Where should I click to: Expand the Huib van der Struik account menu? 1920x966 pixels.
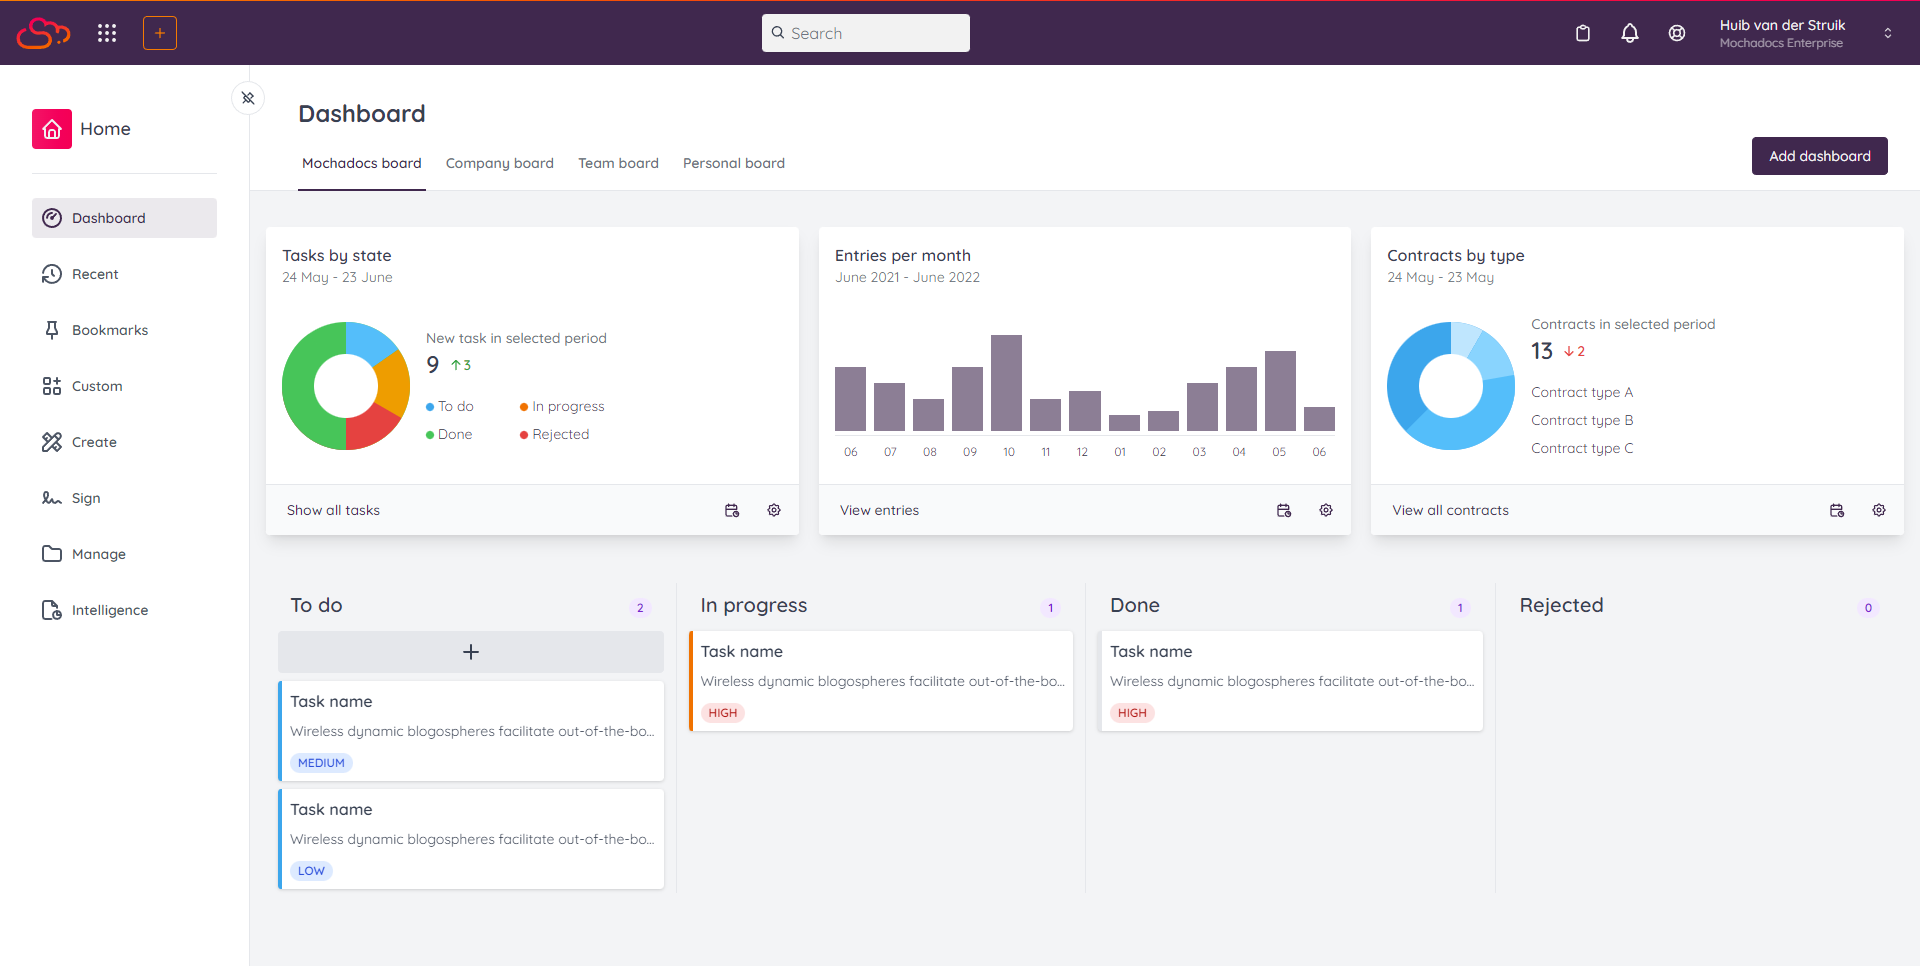[1888, 33]
